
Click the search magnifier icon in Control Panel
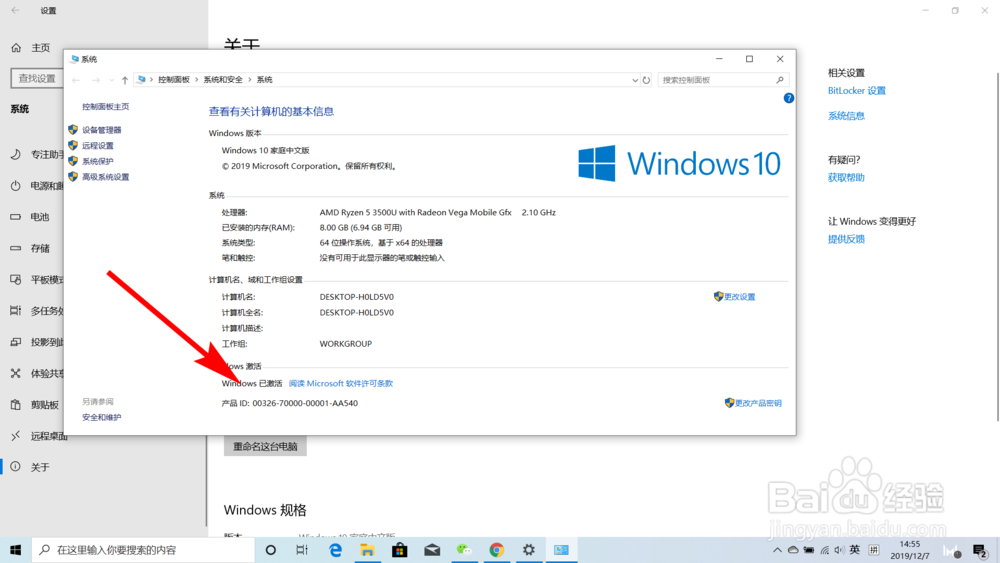pyautogui.click(x=780, y=80)
